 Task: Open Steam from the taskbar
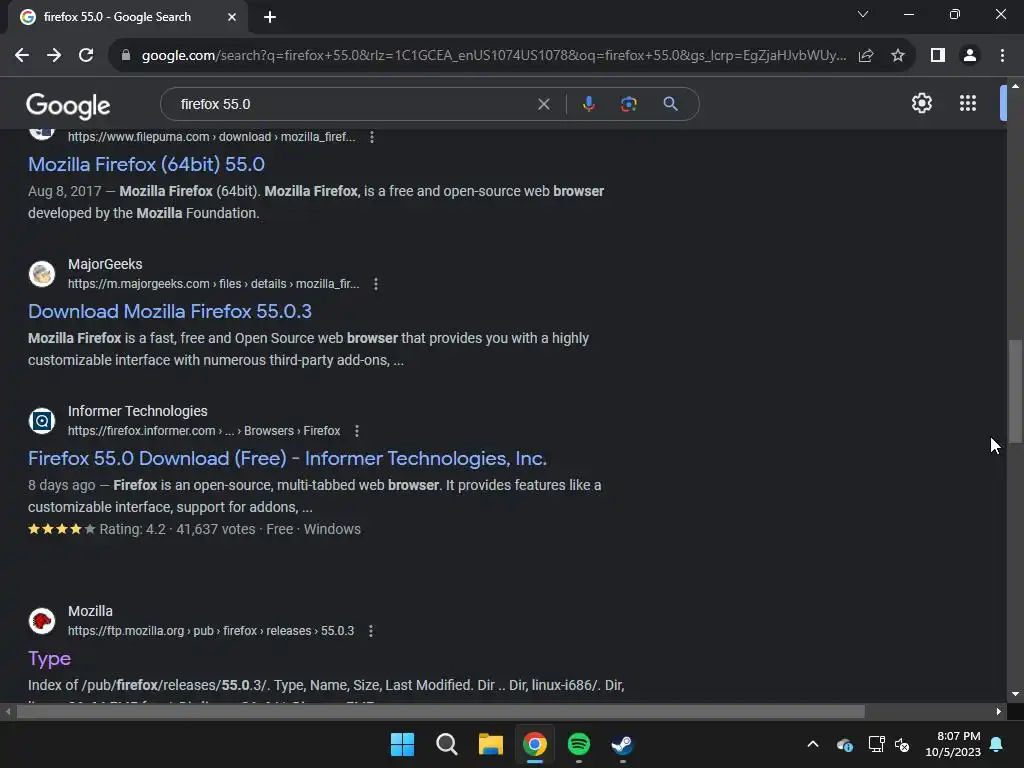point(622,744)
